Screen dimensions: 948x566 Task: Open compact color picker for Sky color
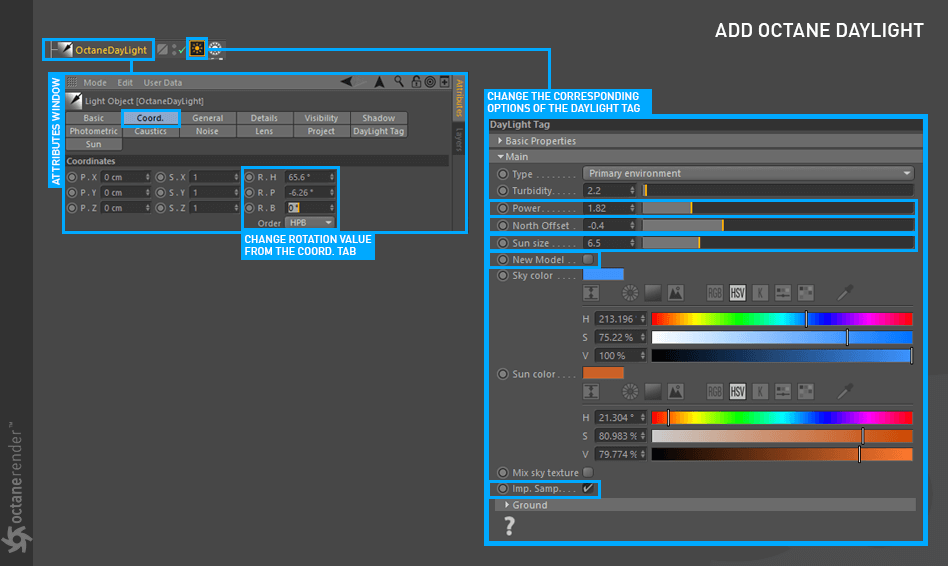click(591, 293)
